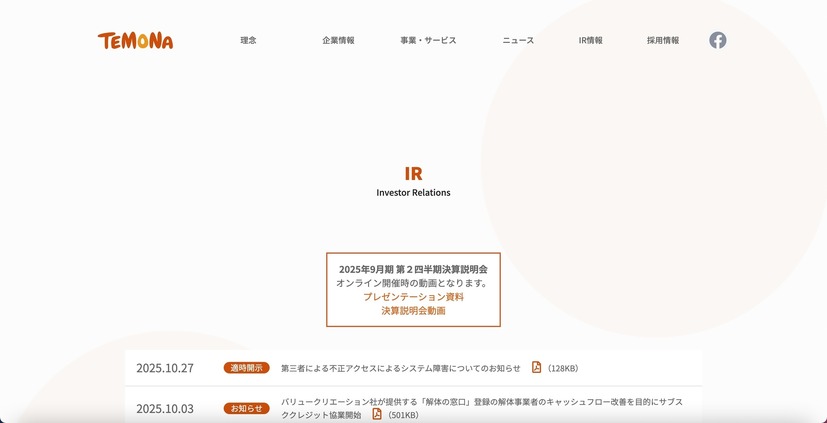This screenshot has height=423, width=827.
Task: Open the 企業情報 menu item
Action: tap(339, 40)
